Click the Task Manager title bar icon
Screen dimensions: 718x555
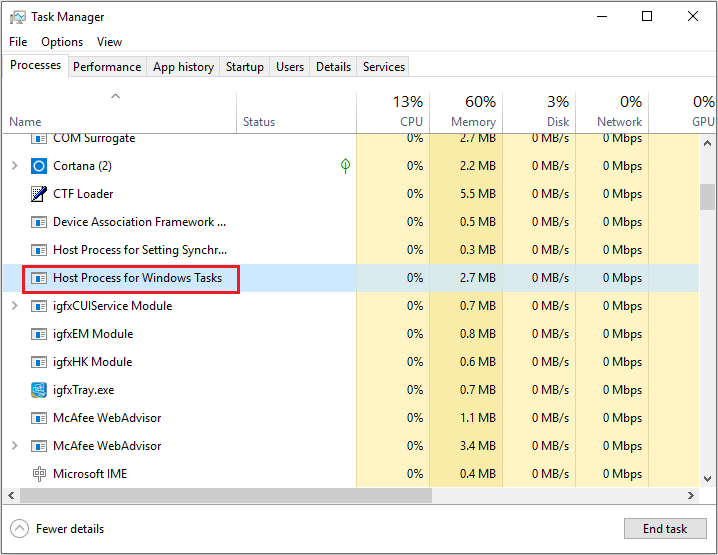pos(15,17)
